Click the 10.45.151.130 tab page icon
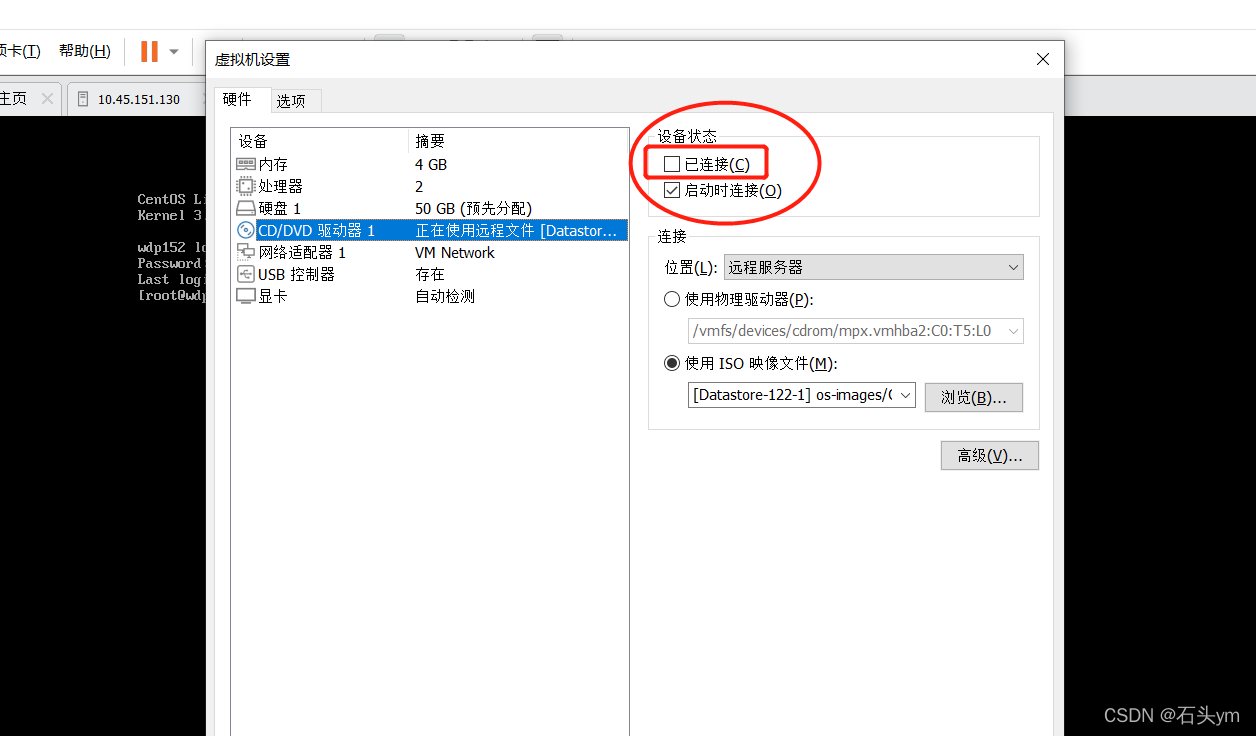The height and width of the screenshot is (736, 1256). coord(83,99)
